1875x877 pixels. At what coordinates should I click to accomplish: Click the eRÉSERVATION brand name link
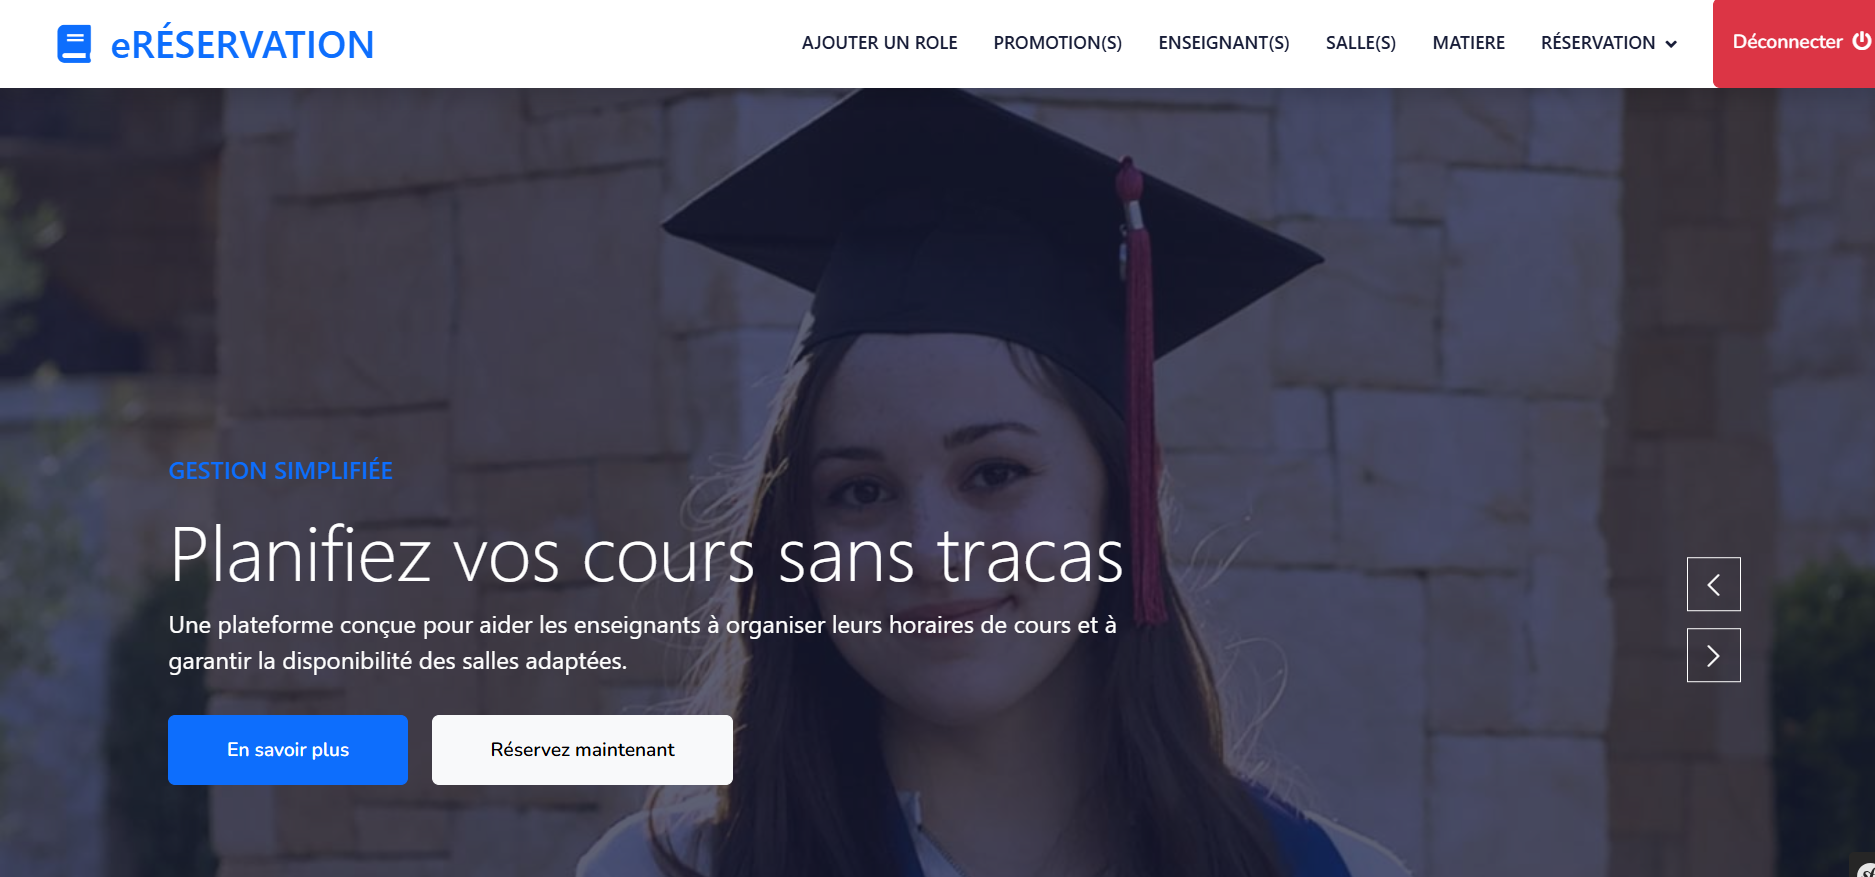pos(242,44)
